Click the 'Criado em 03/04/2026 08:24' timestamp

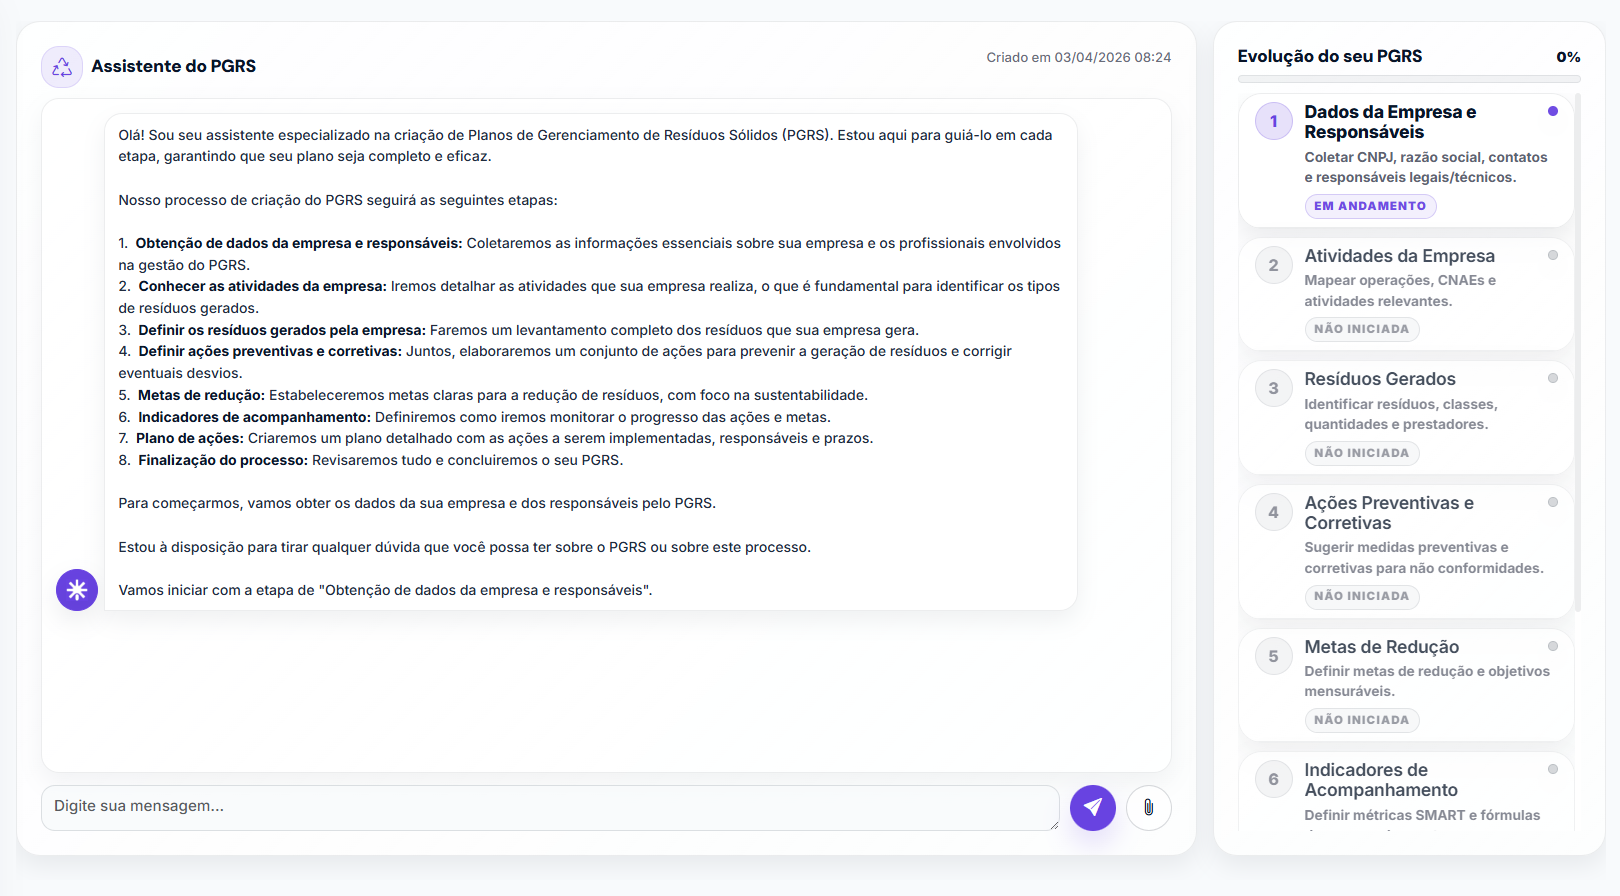point(1078,57)
